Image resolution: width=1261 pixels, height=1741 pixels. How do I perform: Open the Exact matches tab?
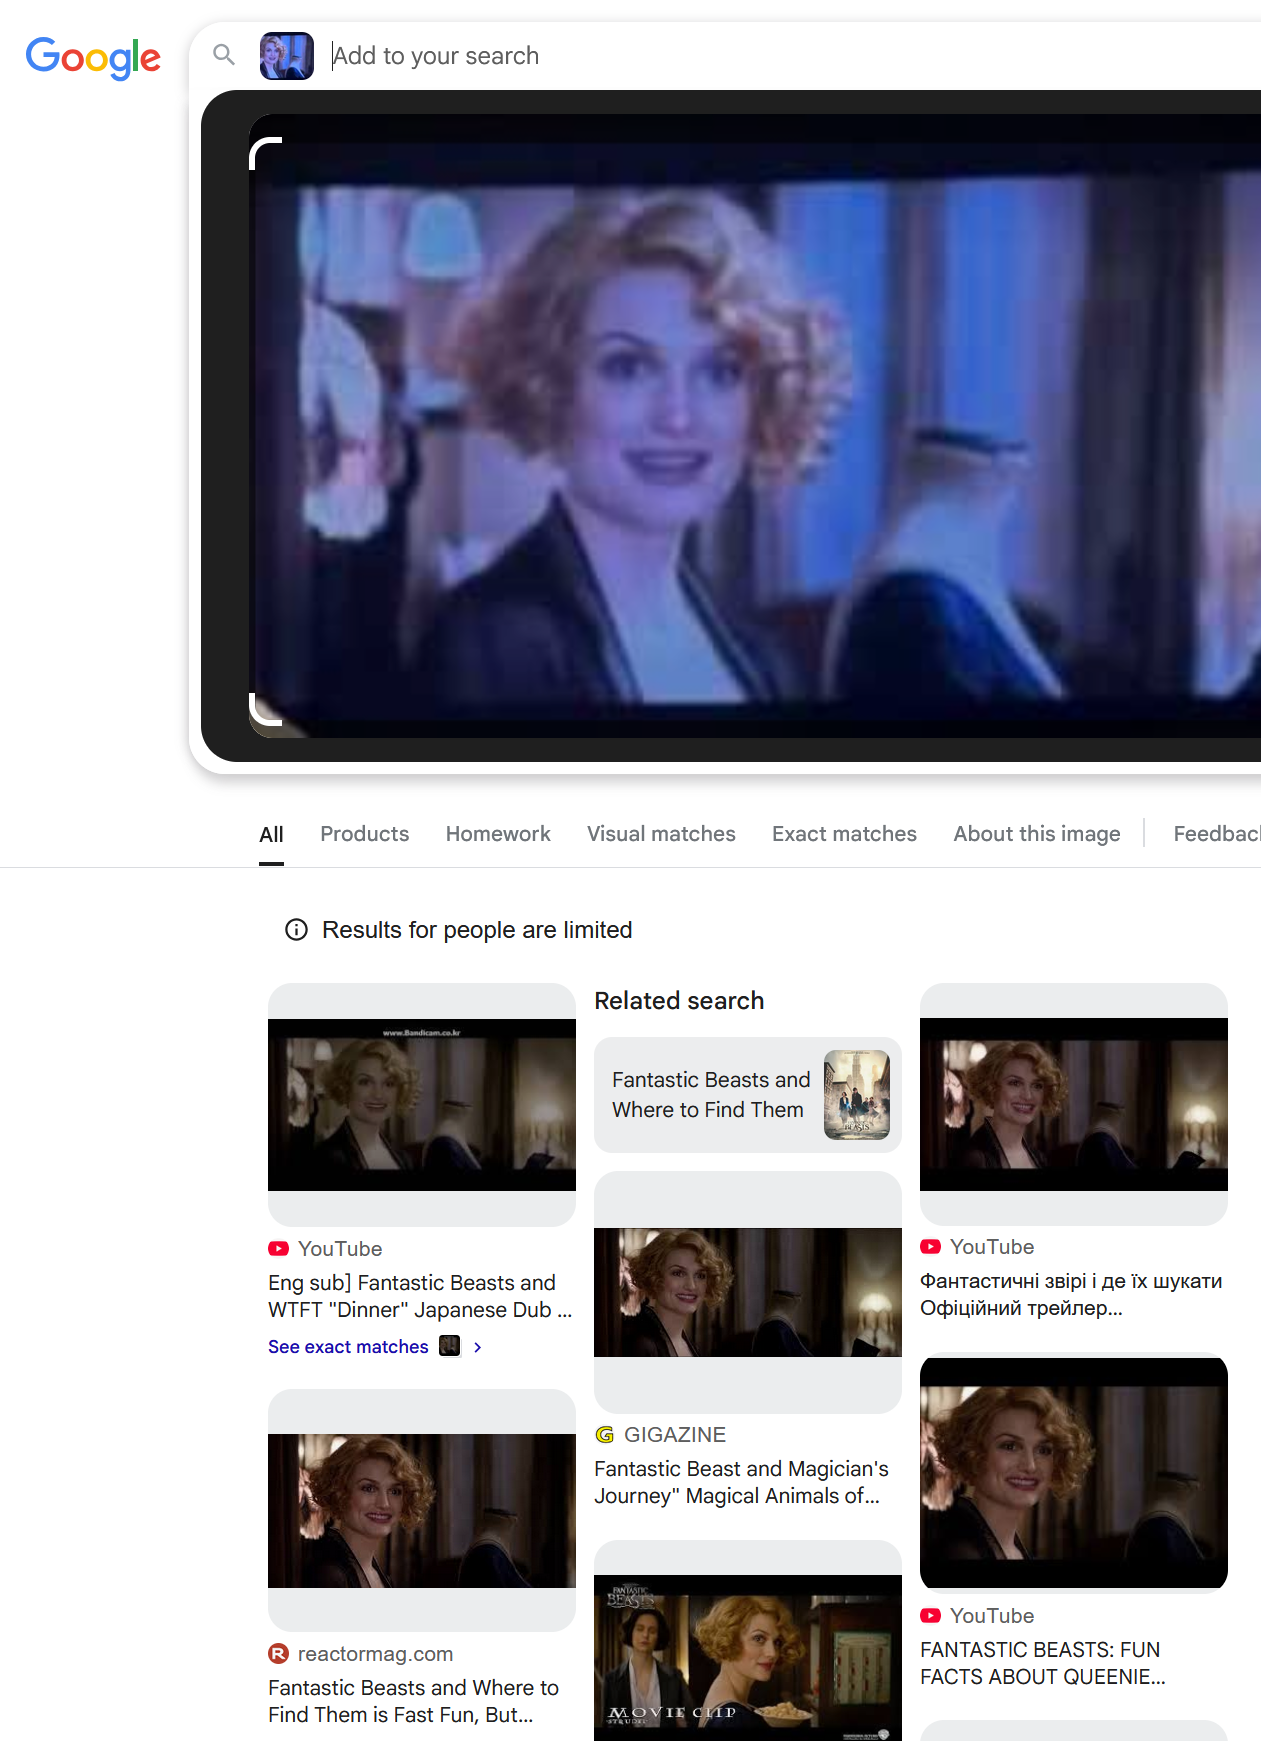click(844, 834)
